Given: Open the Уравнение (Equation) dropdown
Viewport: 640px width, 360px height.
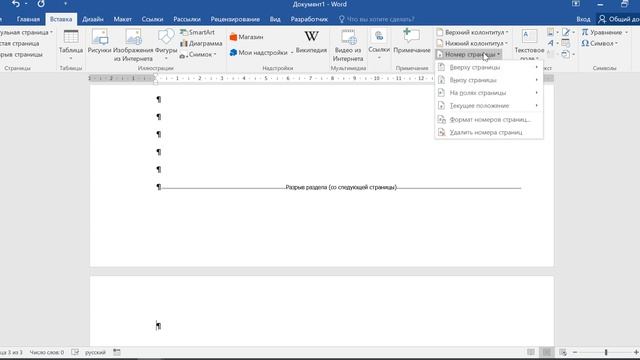Looking at the screenshot, I should (605, 32).
